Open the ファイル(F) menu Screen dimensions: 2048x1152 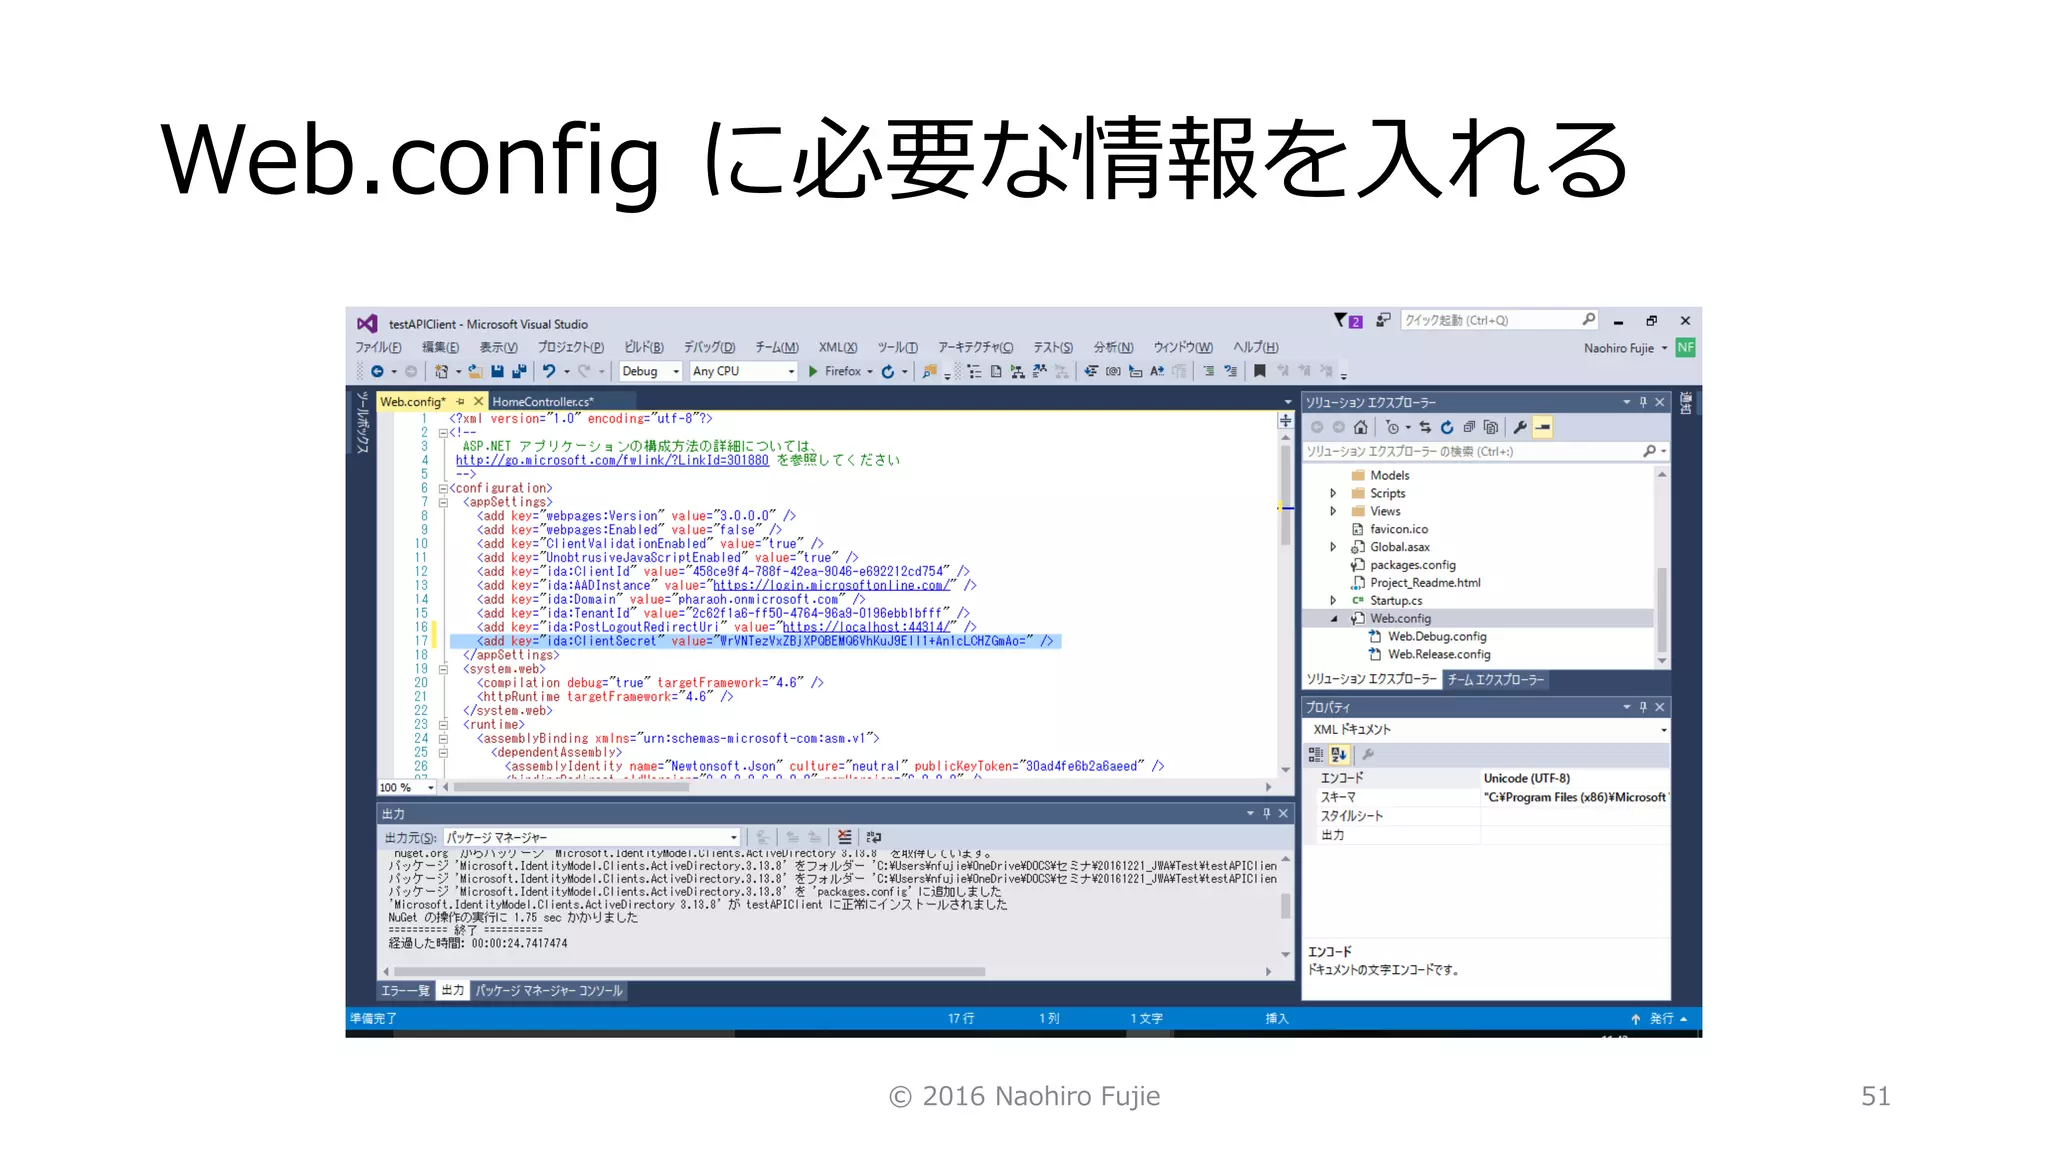pos(378,348)
